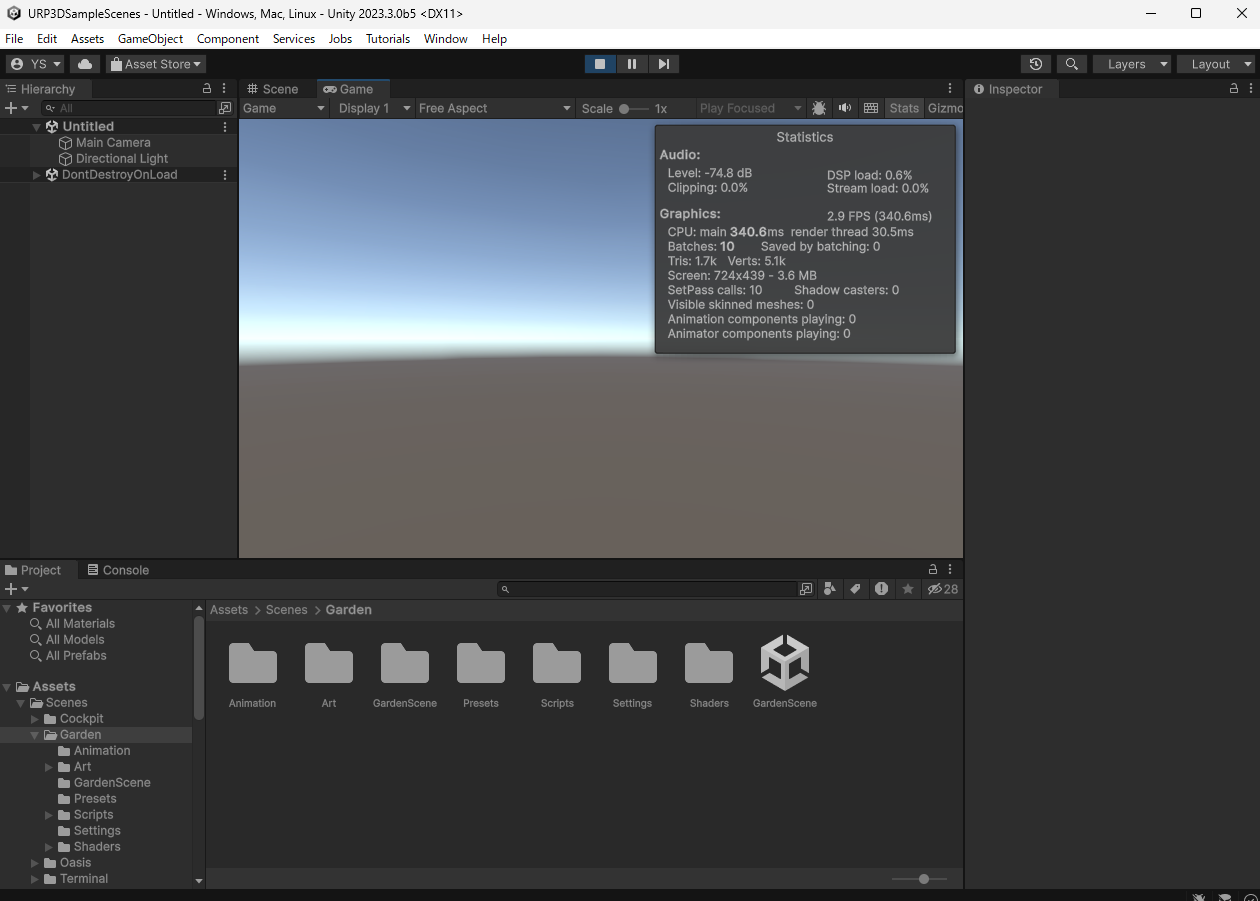Lock the Inspector panel
Image resolution: width=1260 pixels, height=901 pixels.
[x=1233, y=89]
